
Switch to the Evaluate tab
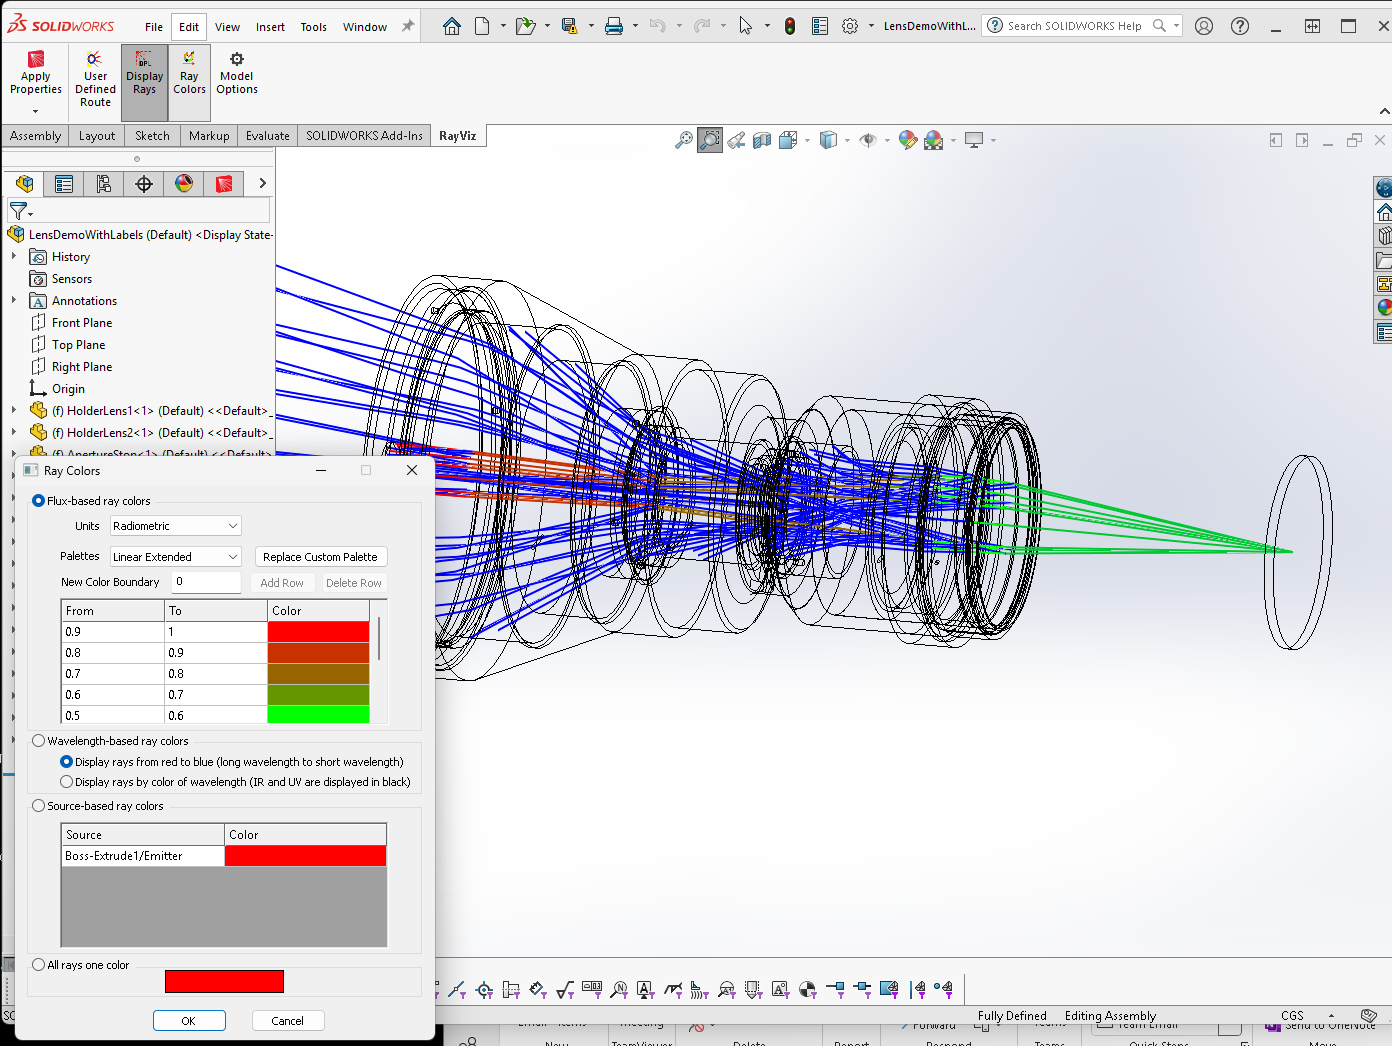[266, 135]
